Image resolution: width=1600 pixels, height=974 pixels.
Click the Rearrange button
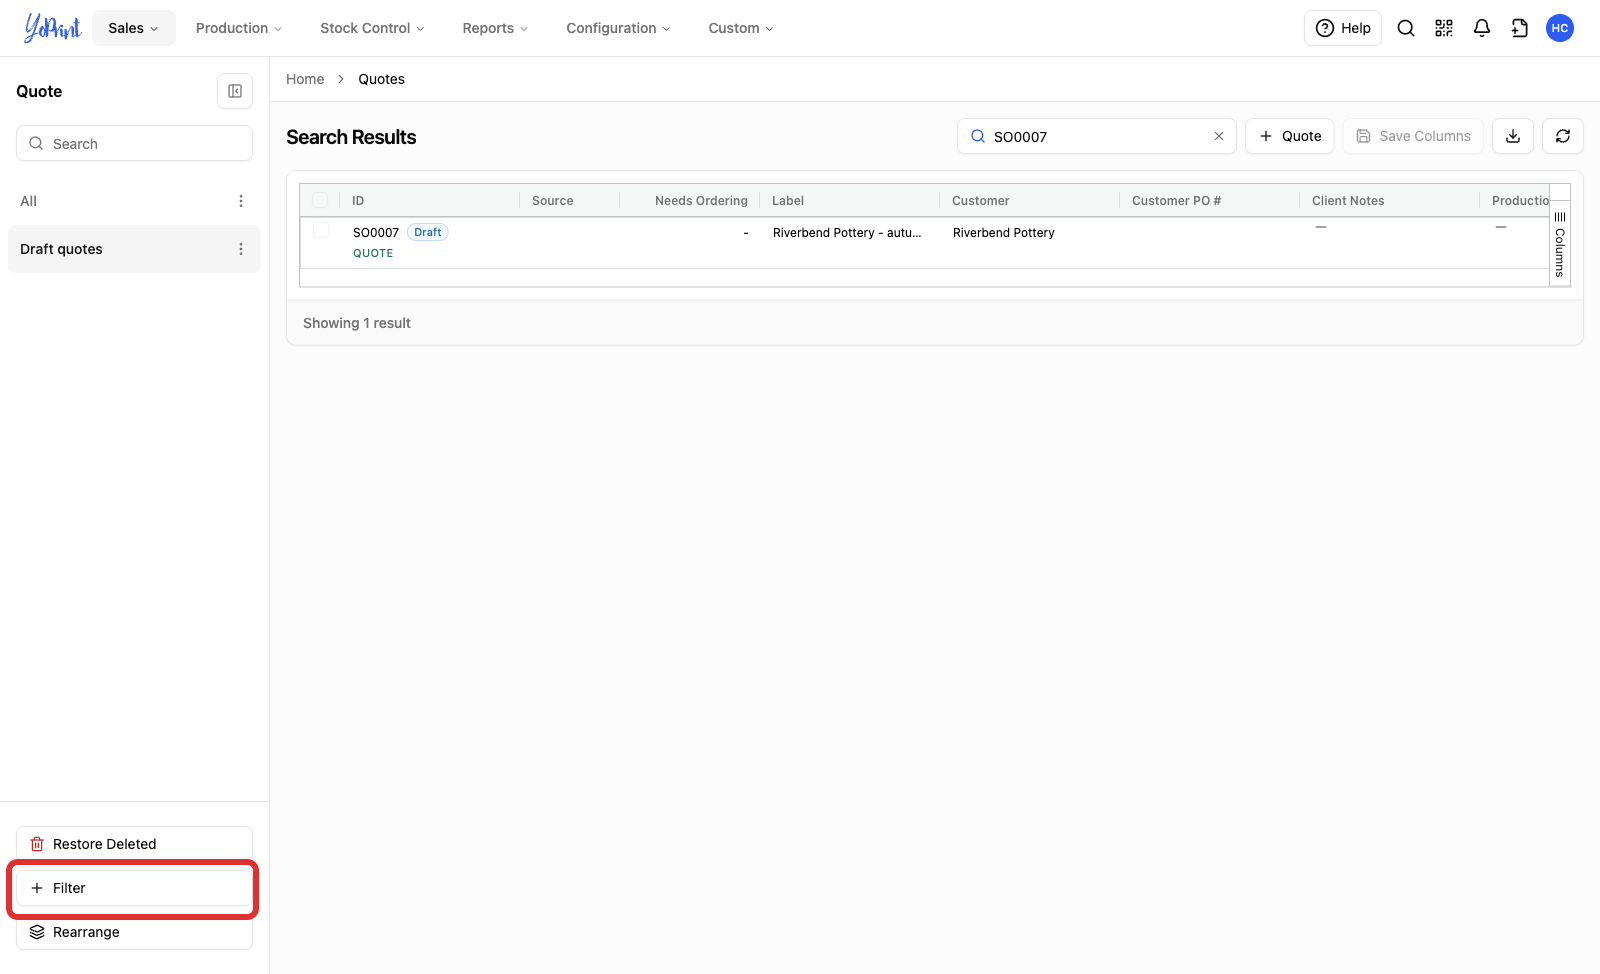(x=134, y=932)
